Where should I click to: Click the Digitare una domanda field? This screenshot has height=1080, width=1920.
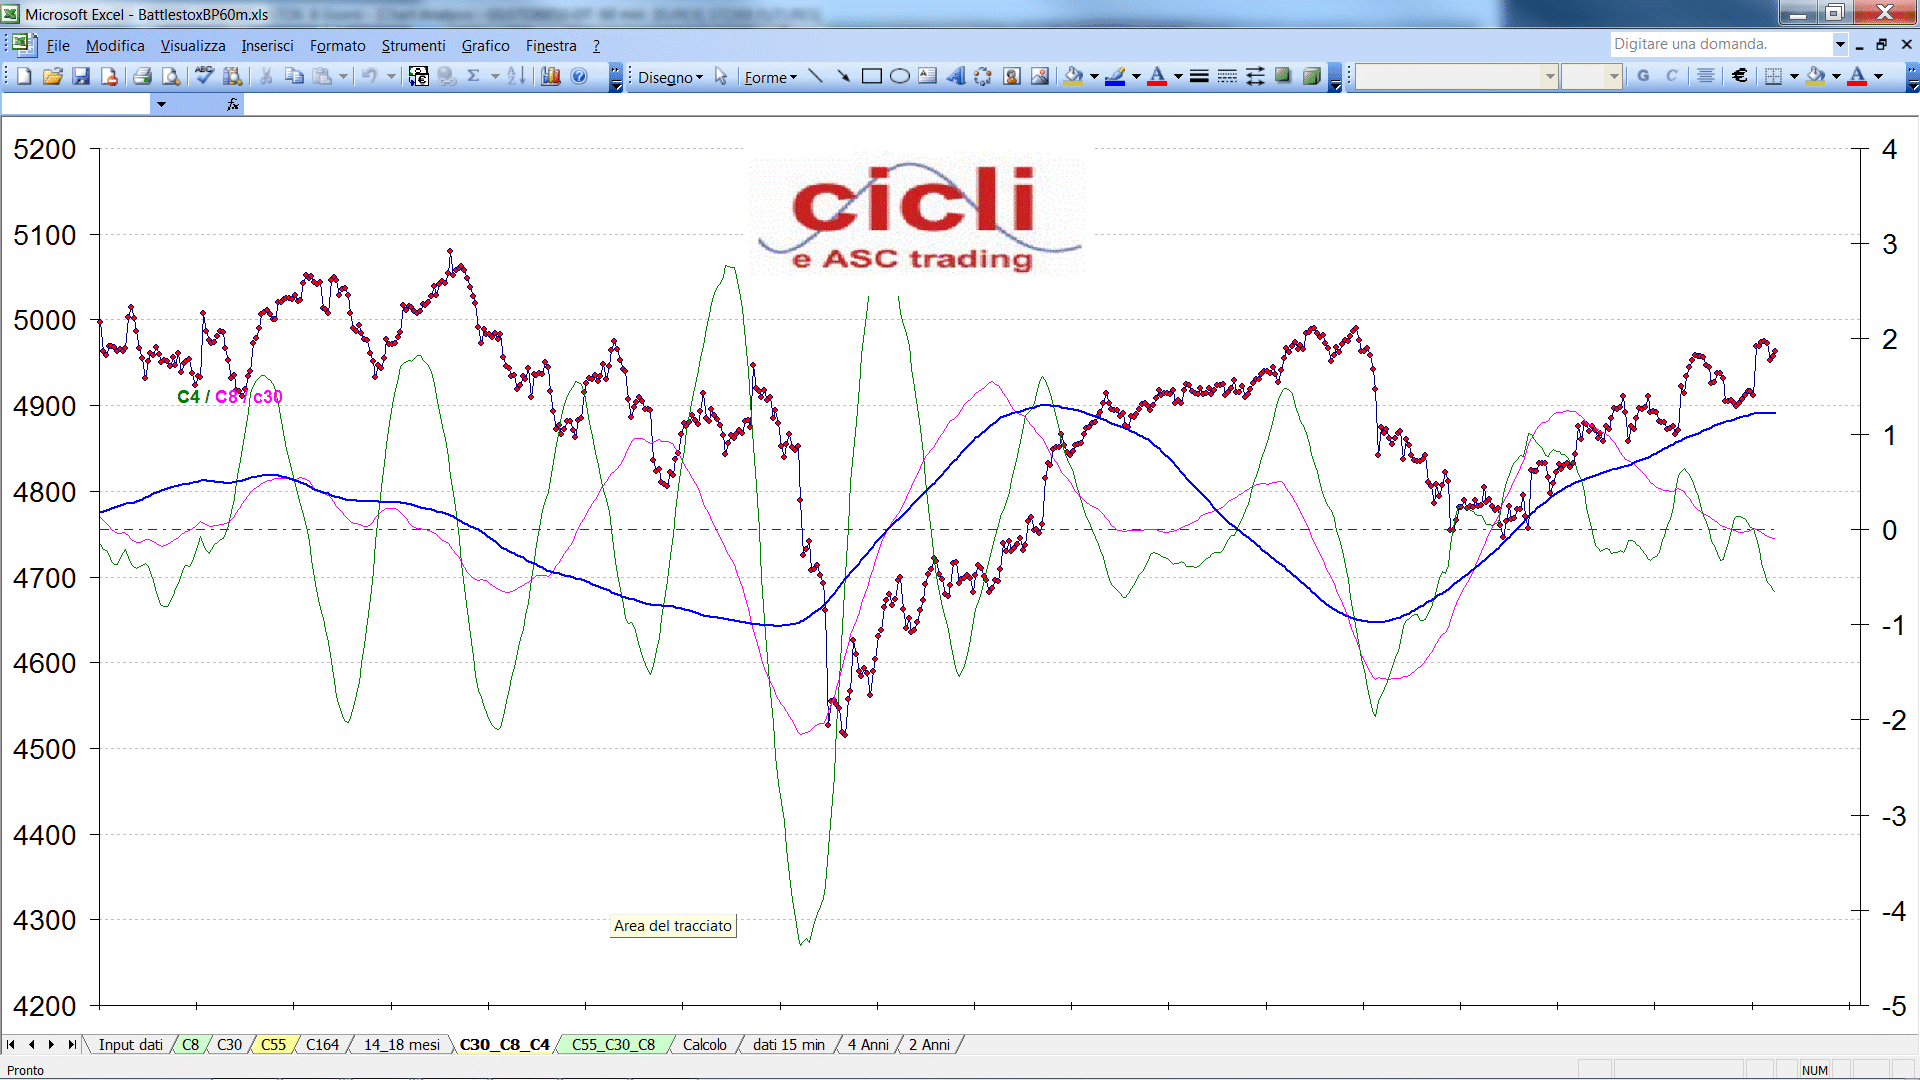pyautogui.click(x=1720, y=44)
